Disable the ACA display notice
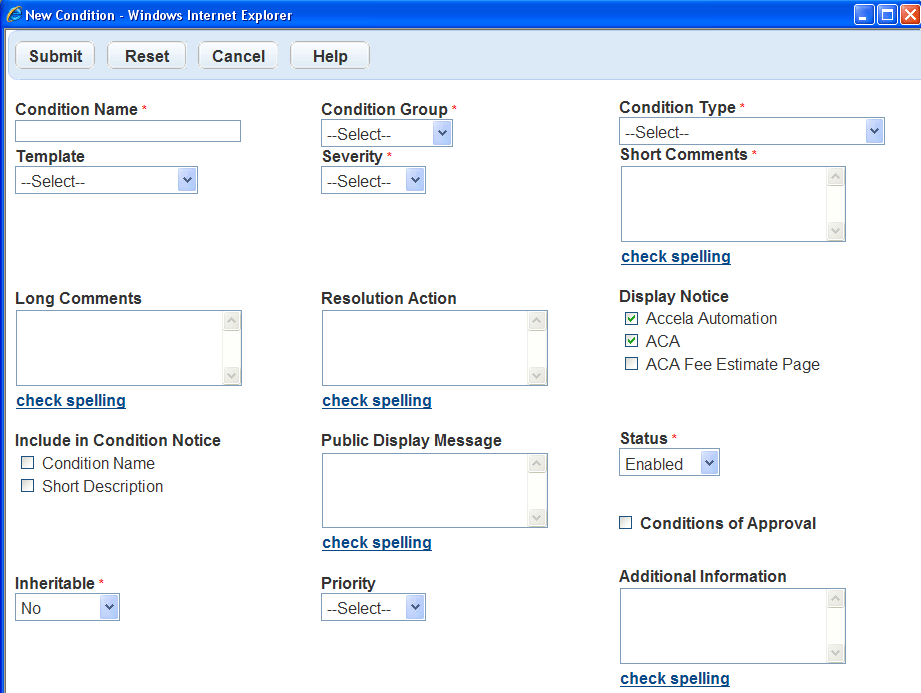Image resolution: width=921 pixels, height=693 pixels. click(632, 340)
